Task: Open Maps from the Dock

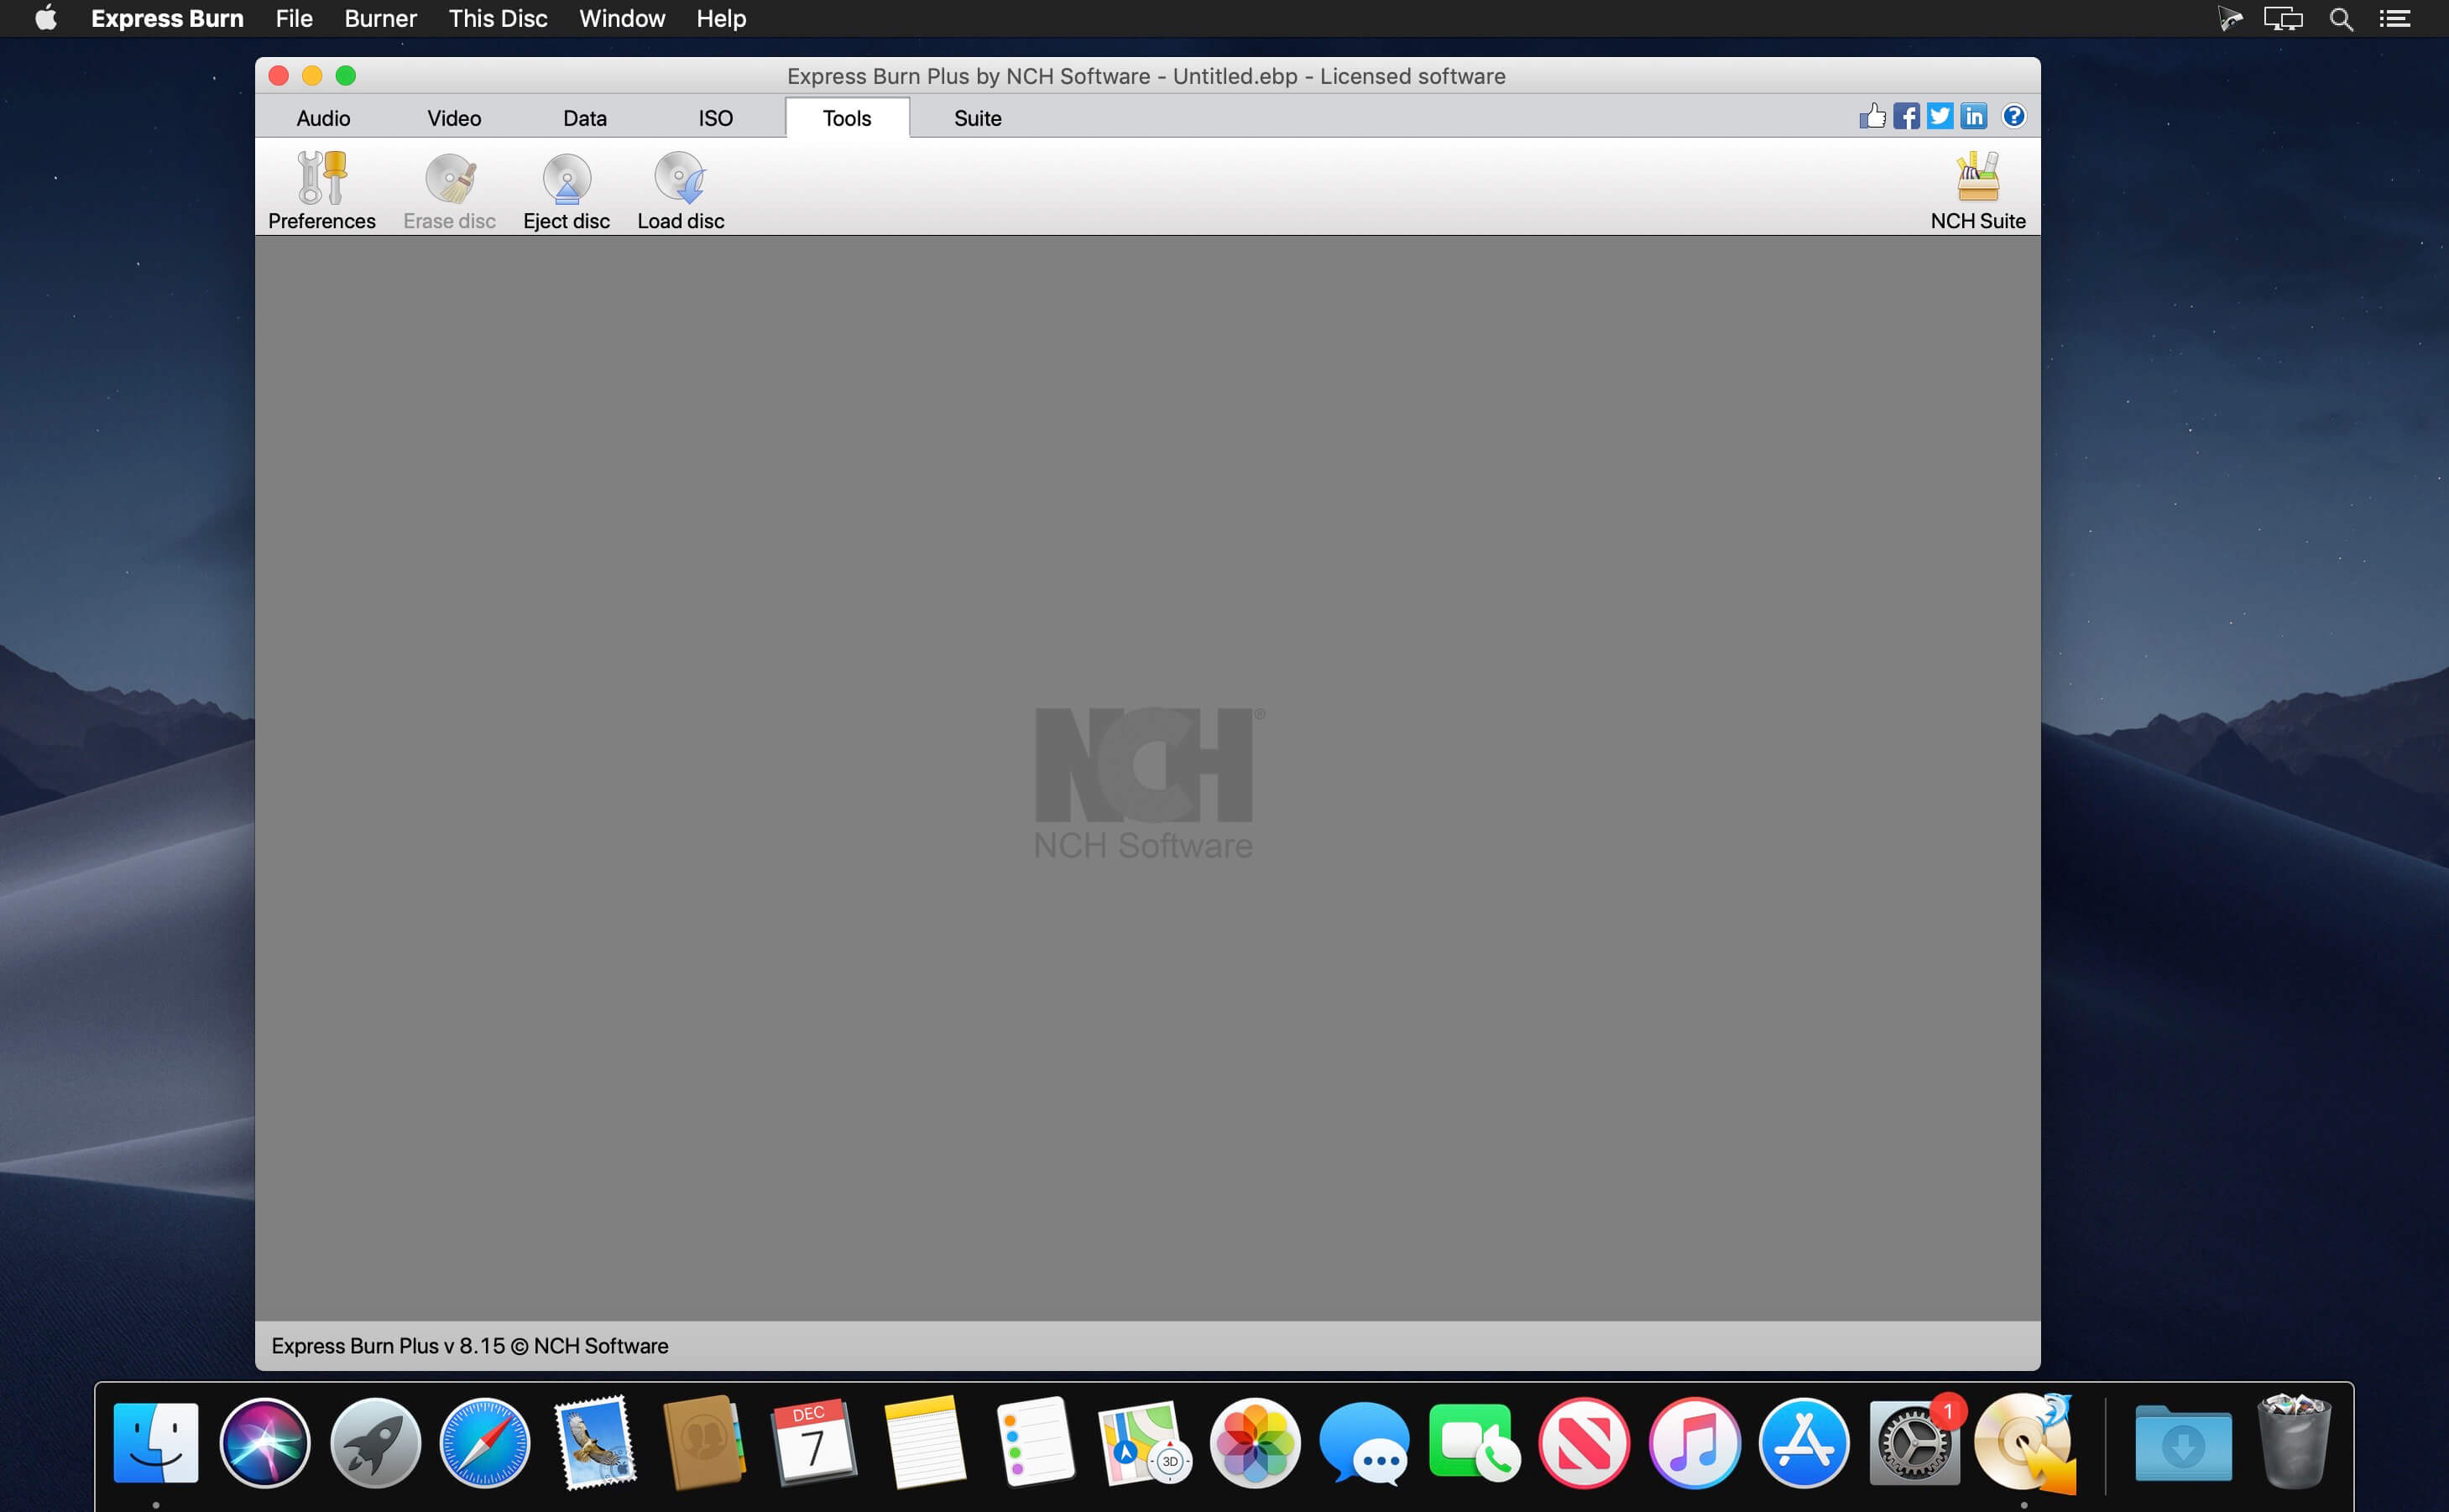Action: tap(1144, 1442)
